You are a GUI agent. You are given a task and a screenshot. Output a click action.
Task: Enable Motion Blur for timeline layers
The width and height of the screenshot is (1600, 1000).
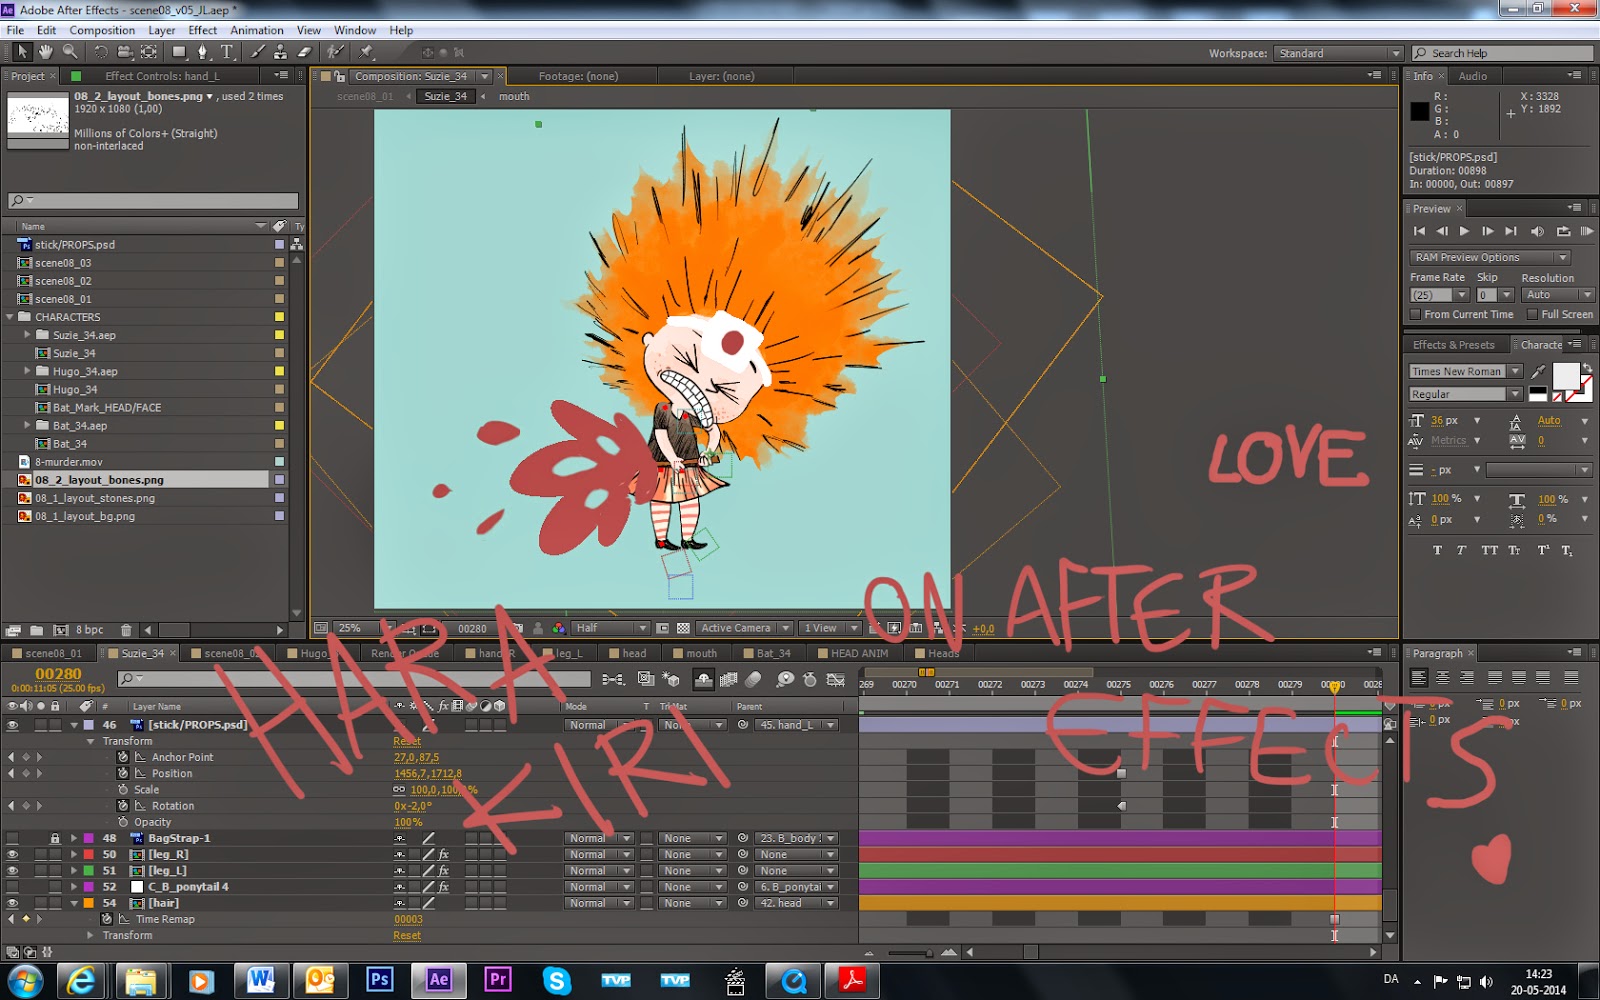753,680
